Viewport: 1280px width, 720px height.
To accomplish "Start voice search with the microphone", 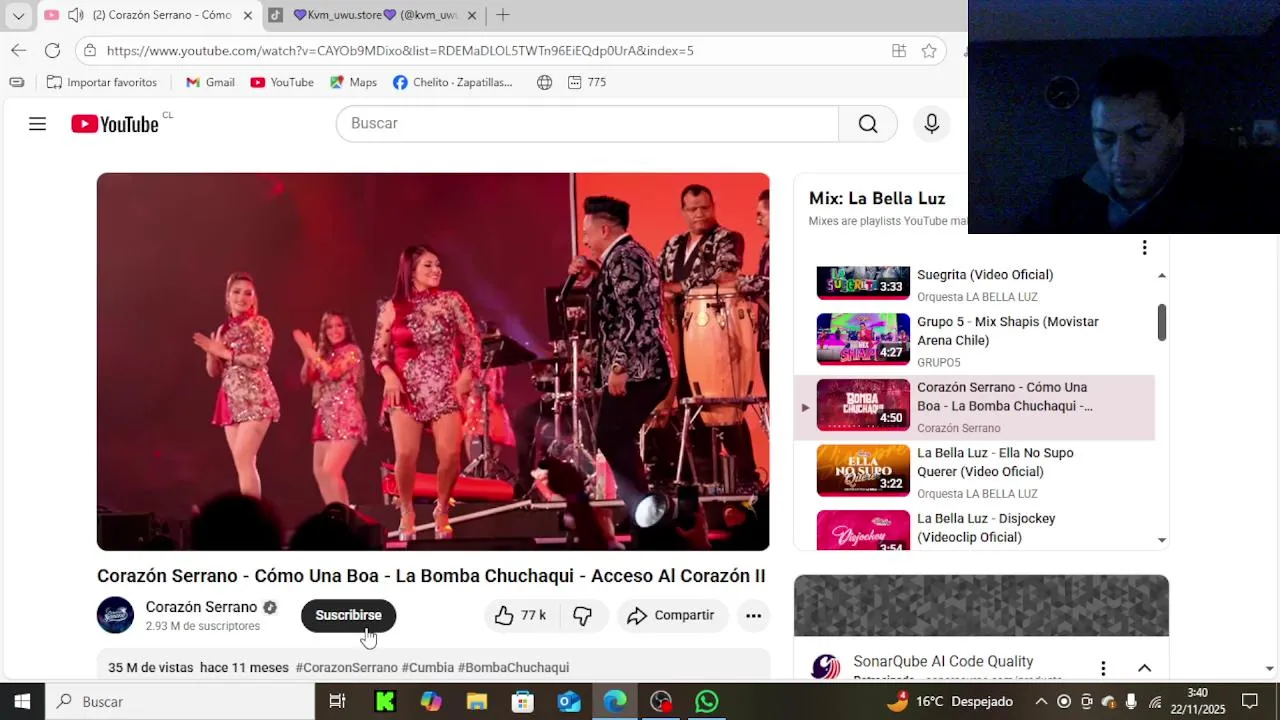I will point(931,123).
